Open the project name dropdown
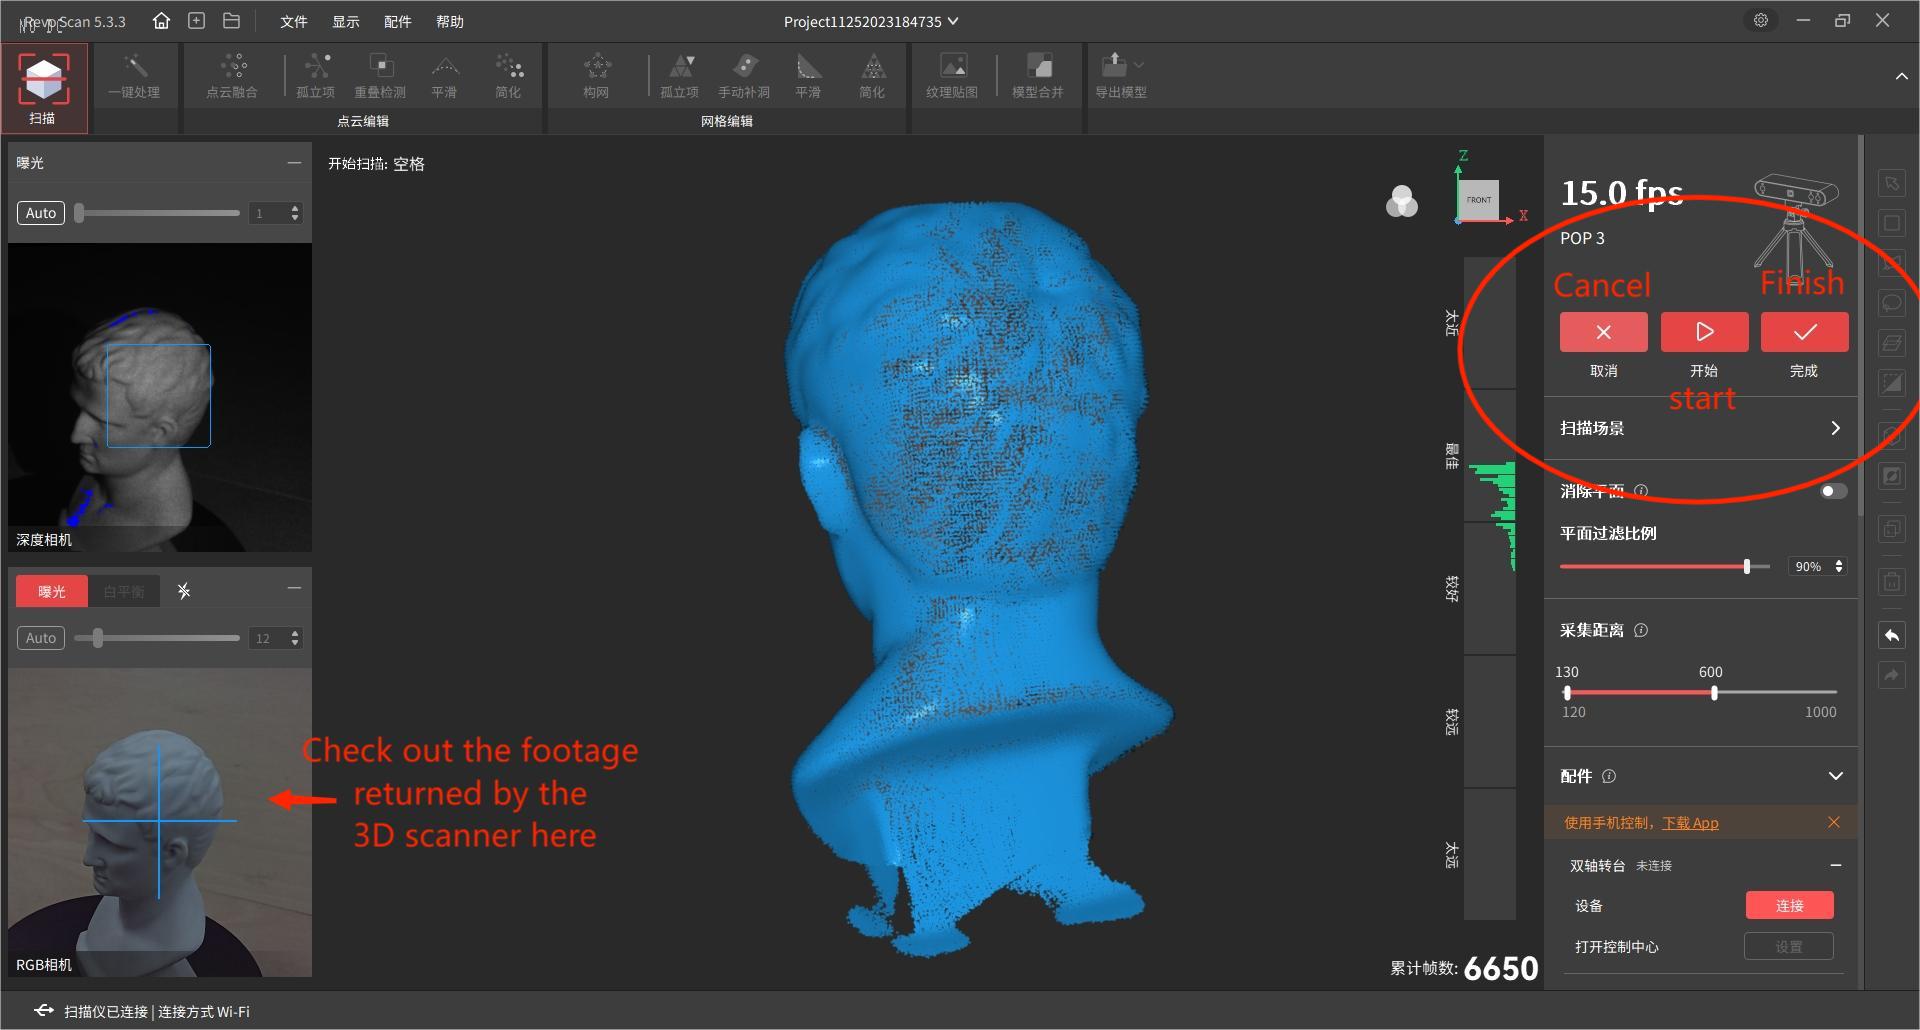This screenshot has height=1030, width=1920. (953, 21)
